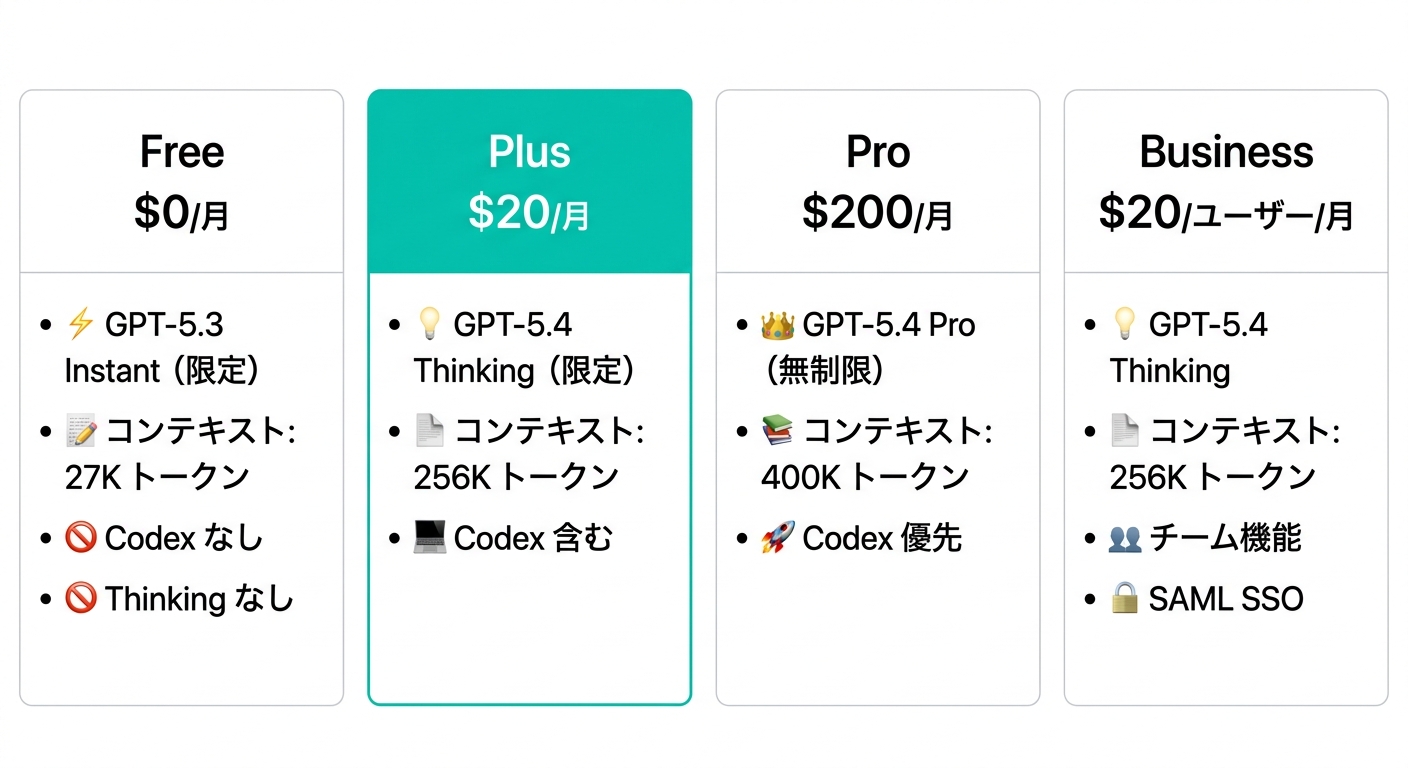Click the light bulb icon in Plus plan
1408x768 pixels.
coord(429,325)
